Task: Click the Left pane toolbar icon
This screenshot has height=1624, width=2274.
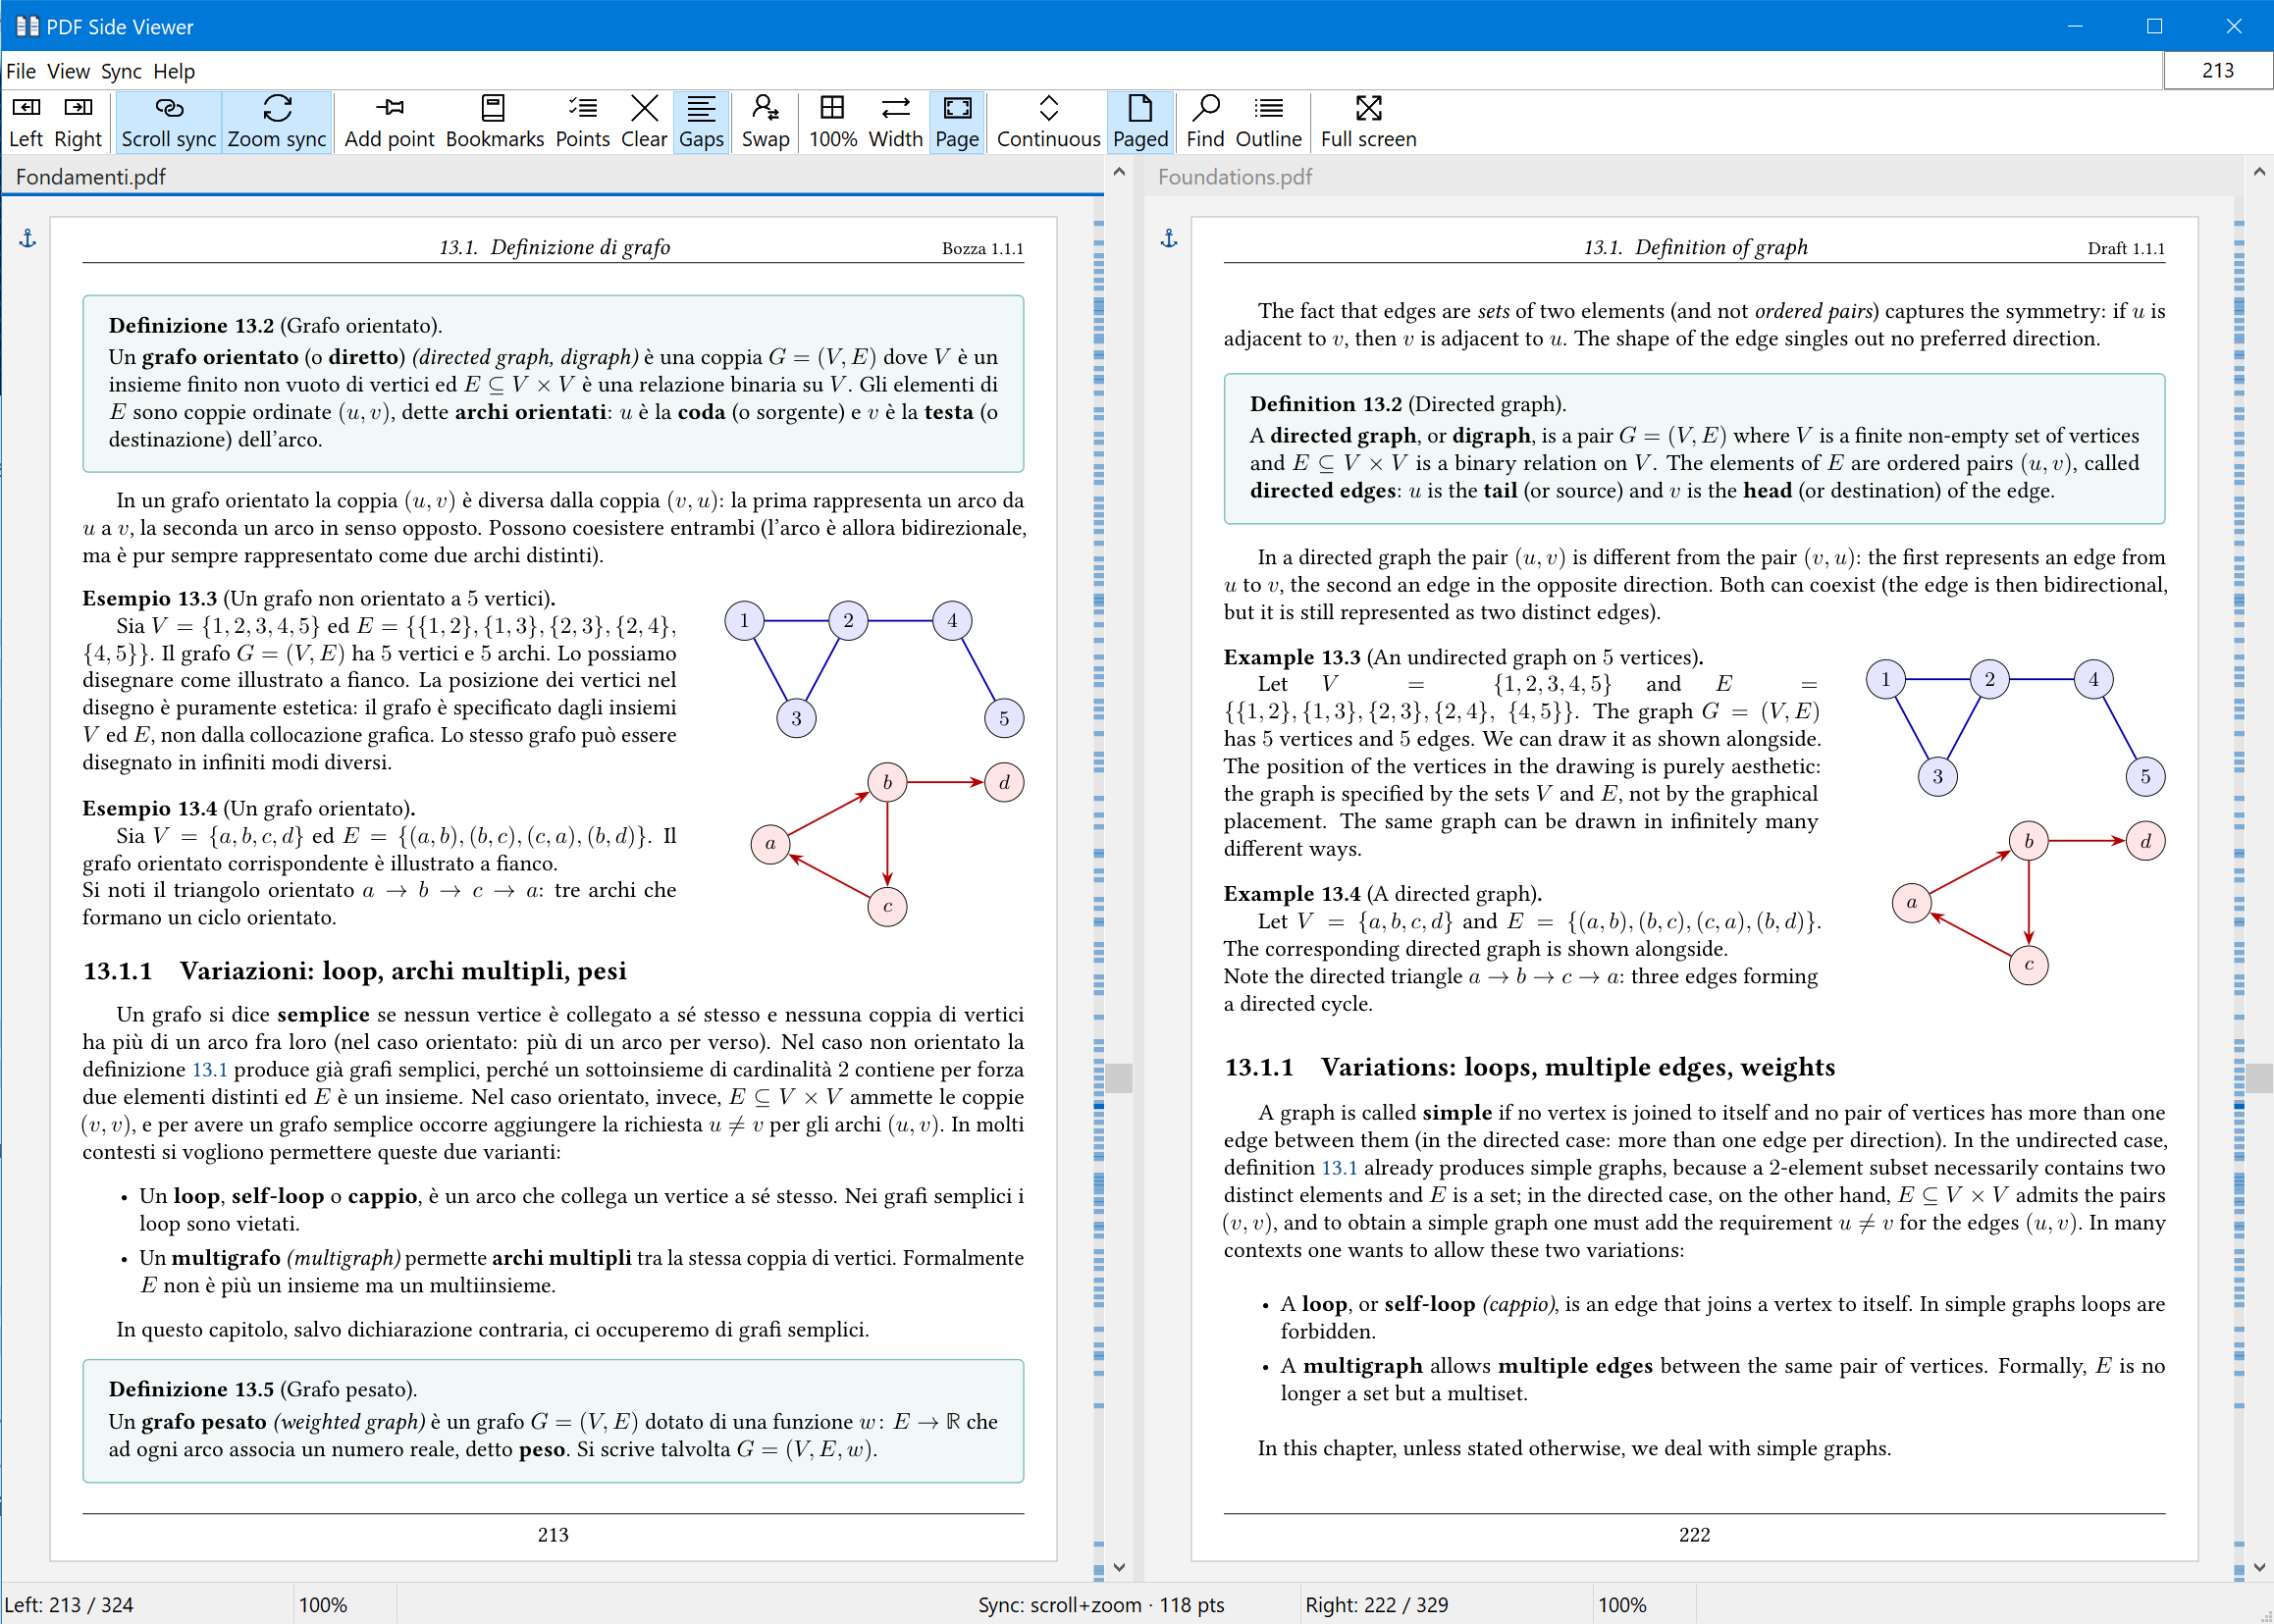Action: [26, 122]
